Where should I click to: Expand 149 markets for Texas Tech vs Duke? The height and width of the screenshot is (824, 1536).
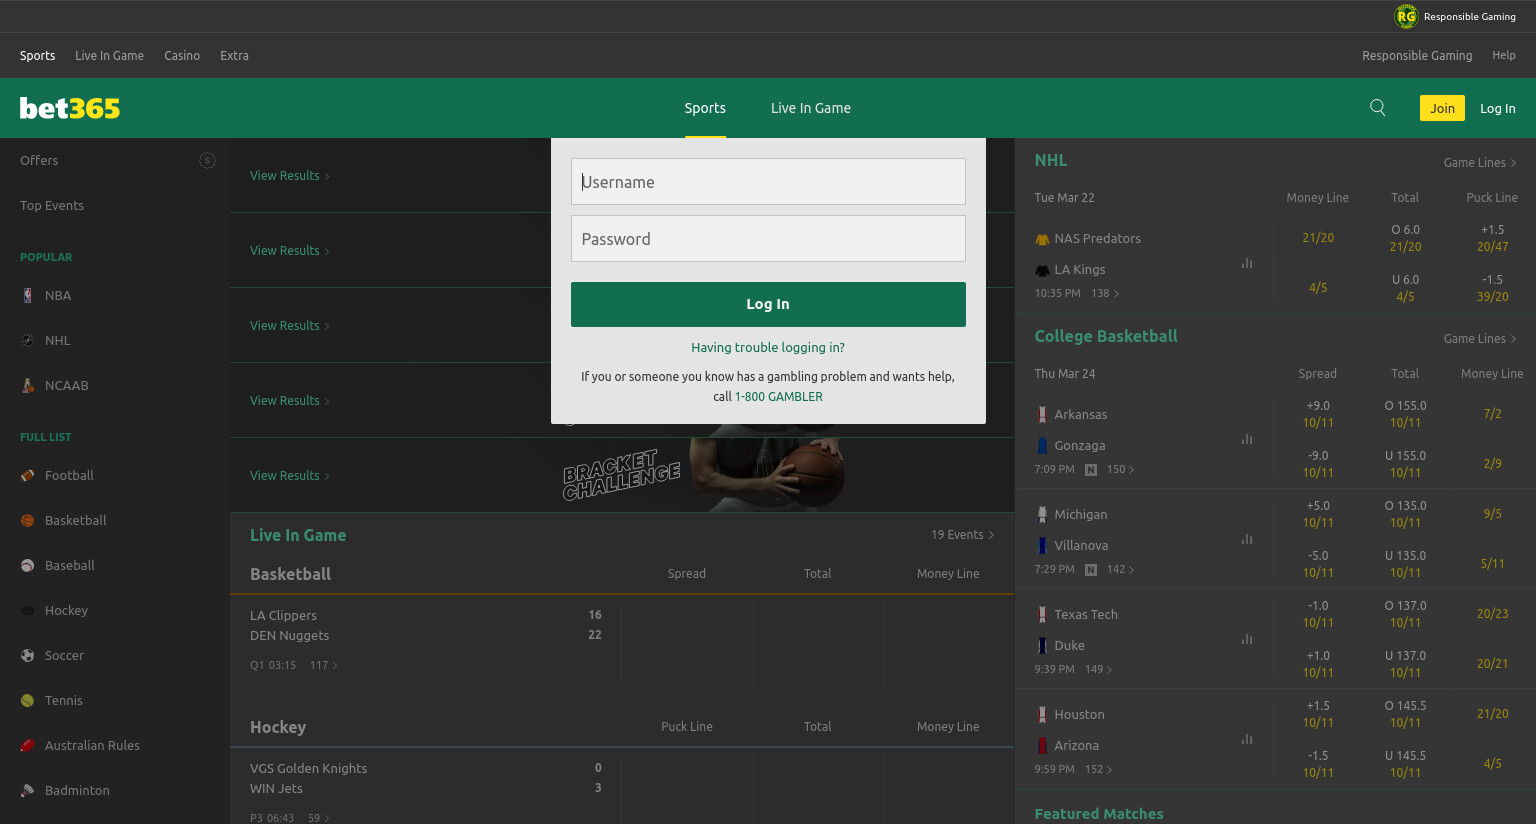coord(1098,669)
